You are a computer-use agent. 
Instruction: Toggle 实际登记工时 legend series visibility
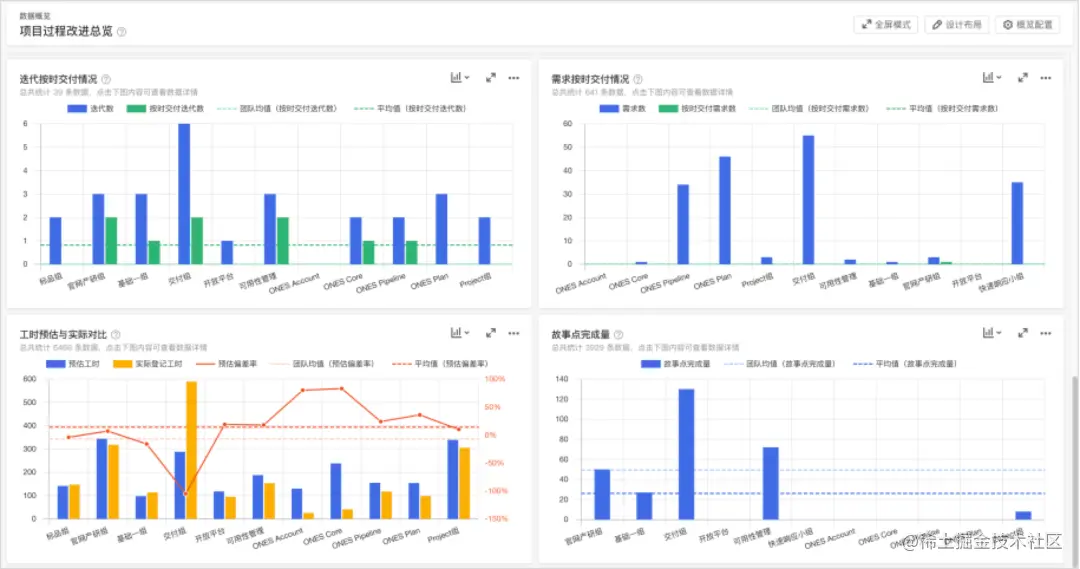pyautogui.click(x=147, y=364)
